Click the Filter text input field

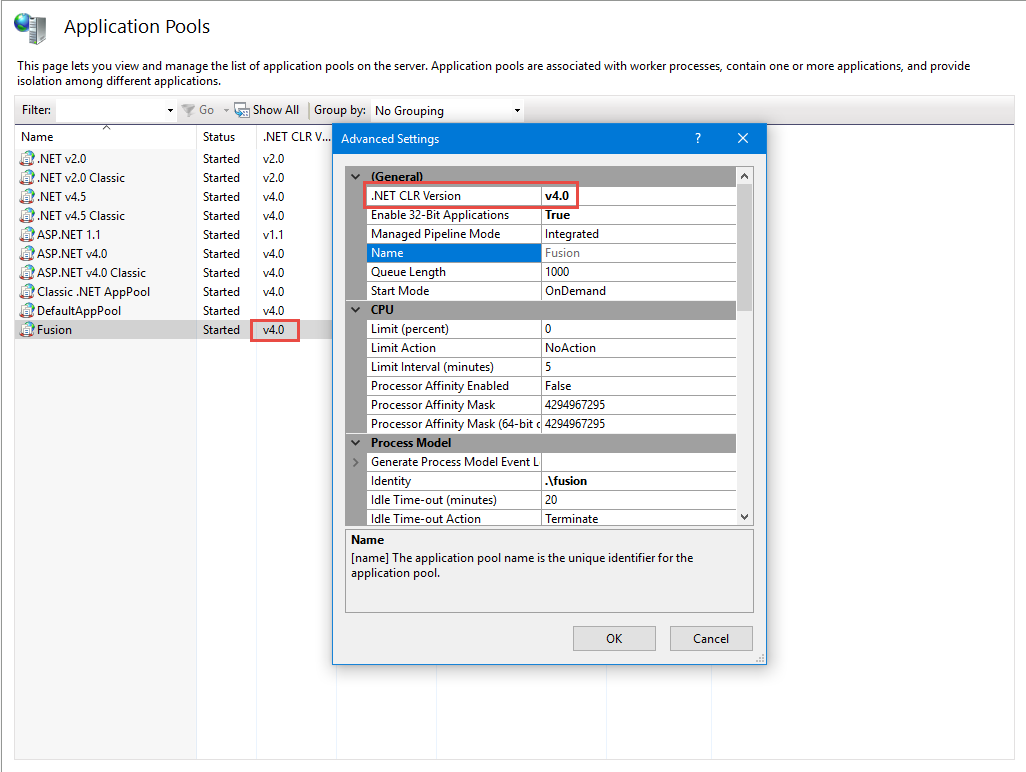(x=111, y=111)
